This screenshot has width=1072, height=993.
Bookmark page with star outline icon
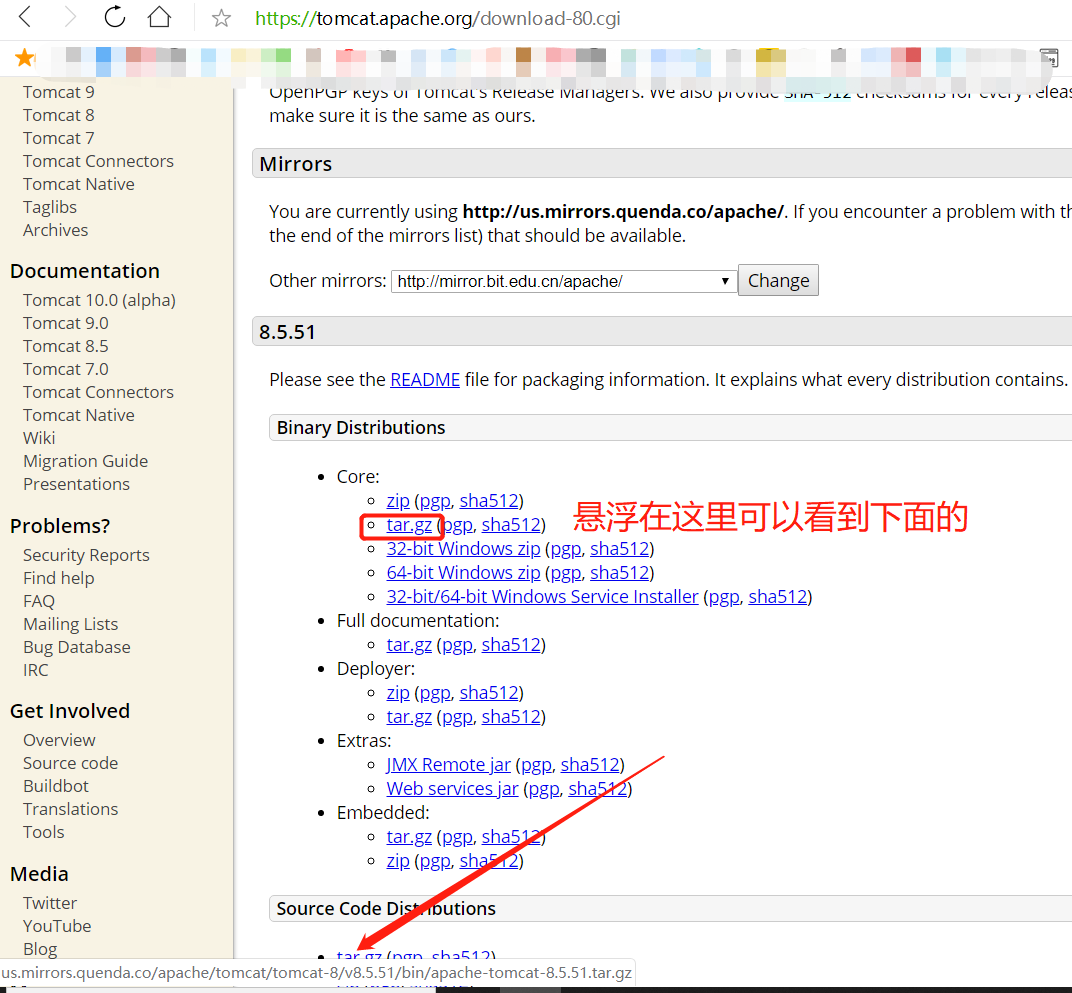click(x=222, y=19)
